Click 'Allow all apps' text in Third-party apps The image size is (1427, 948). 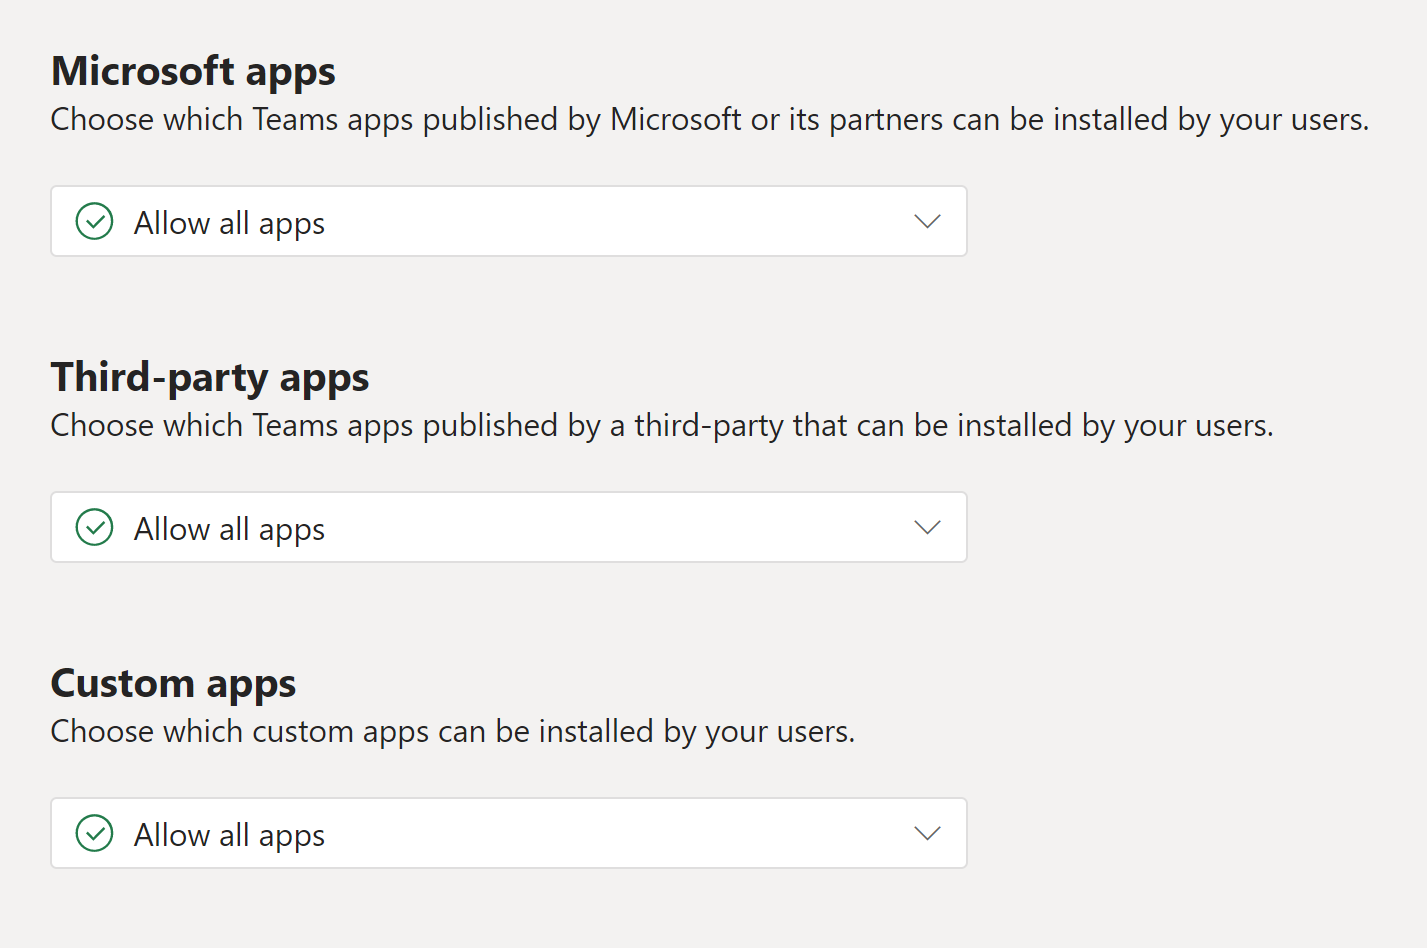pyautogui.click(x=230, y=529)
